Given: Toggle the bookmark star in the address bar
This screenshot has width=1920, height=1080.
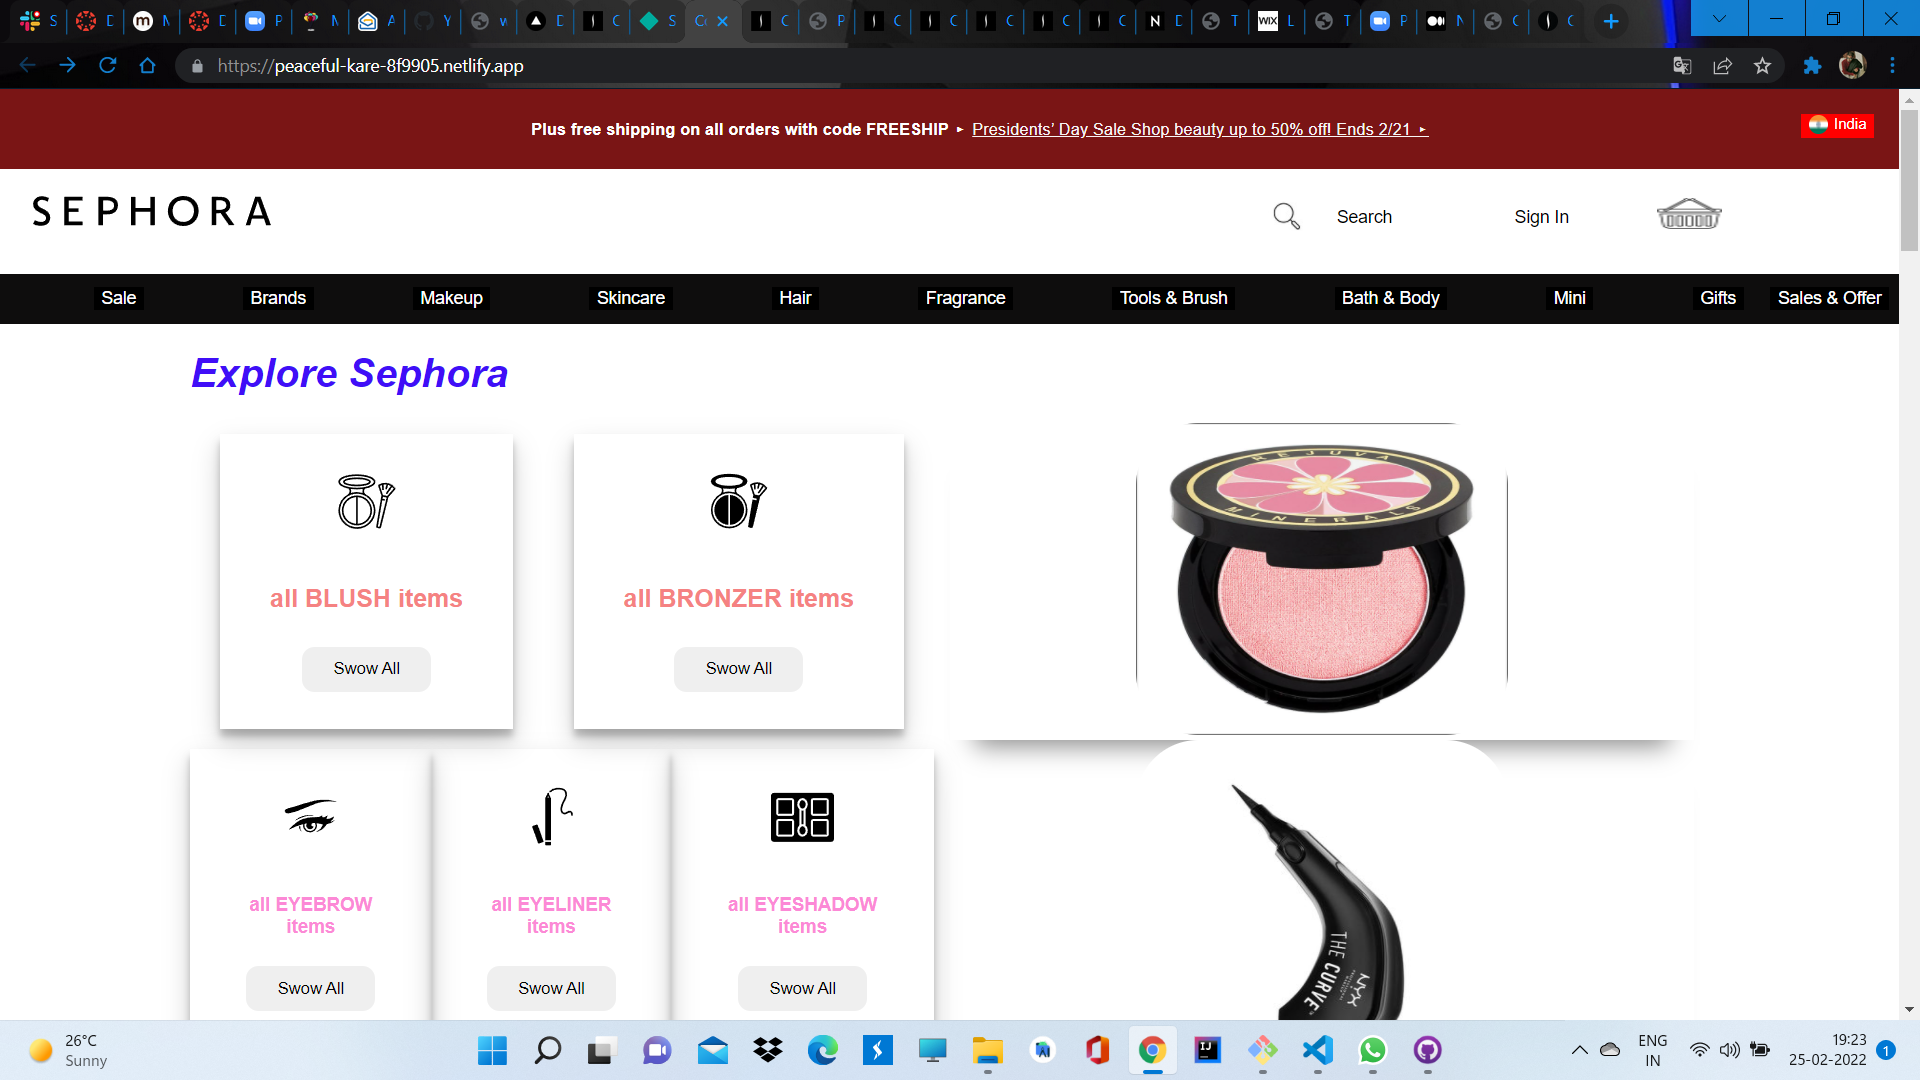Looking at the screenshot, I should point(1763,66).
